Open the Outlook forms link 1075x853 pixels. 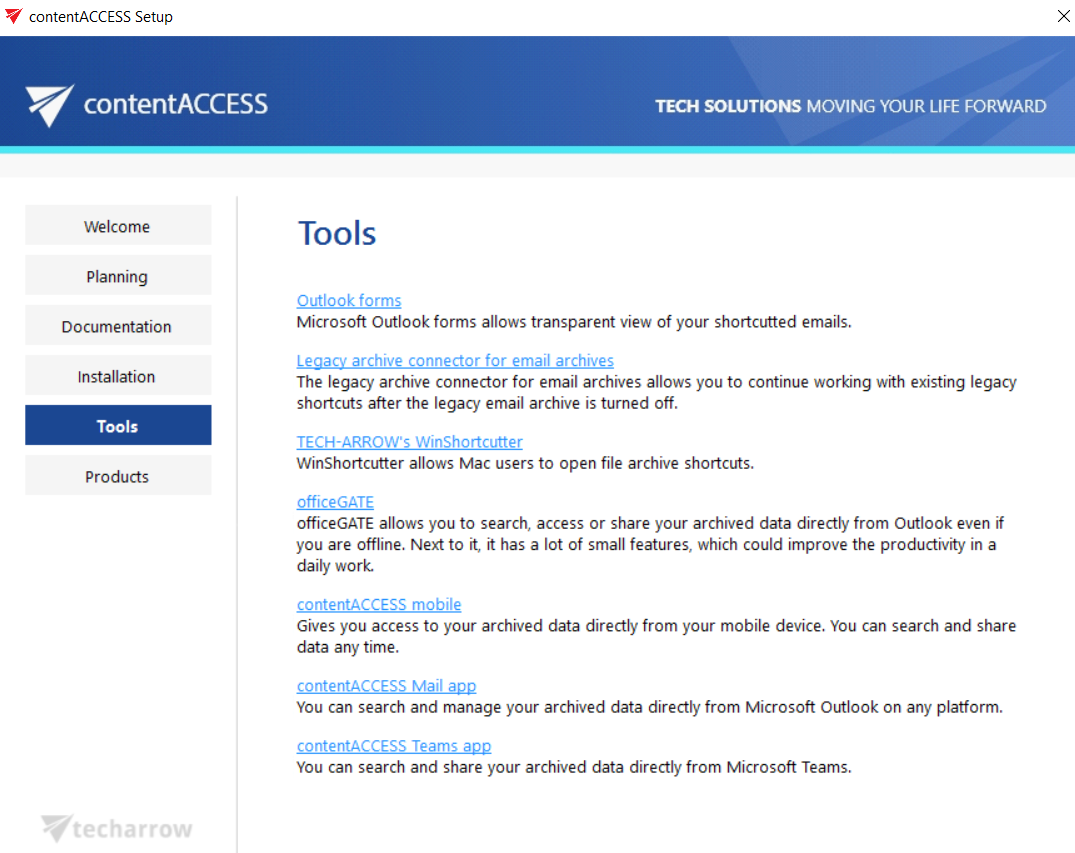[348, 300]
